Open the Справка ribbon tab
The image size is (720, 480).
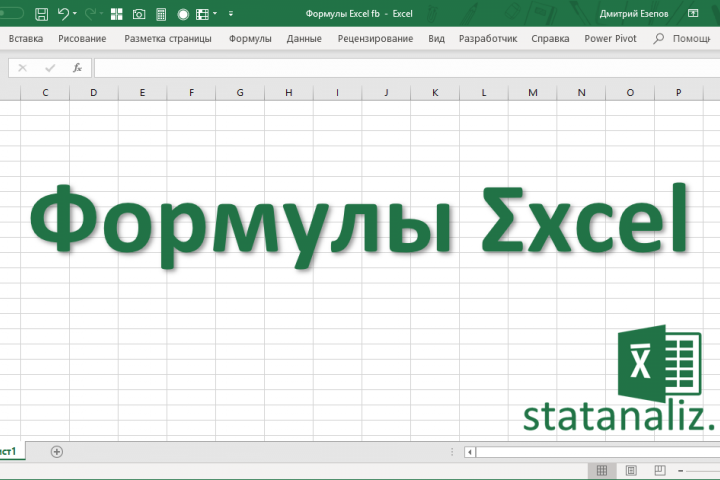[550, 39]
